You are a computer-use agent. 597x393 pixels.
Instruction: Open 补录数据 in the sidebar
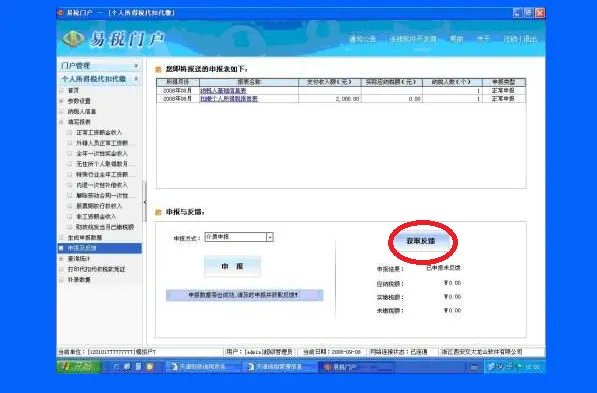pyautogui.click(x=79, y=280)
